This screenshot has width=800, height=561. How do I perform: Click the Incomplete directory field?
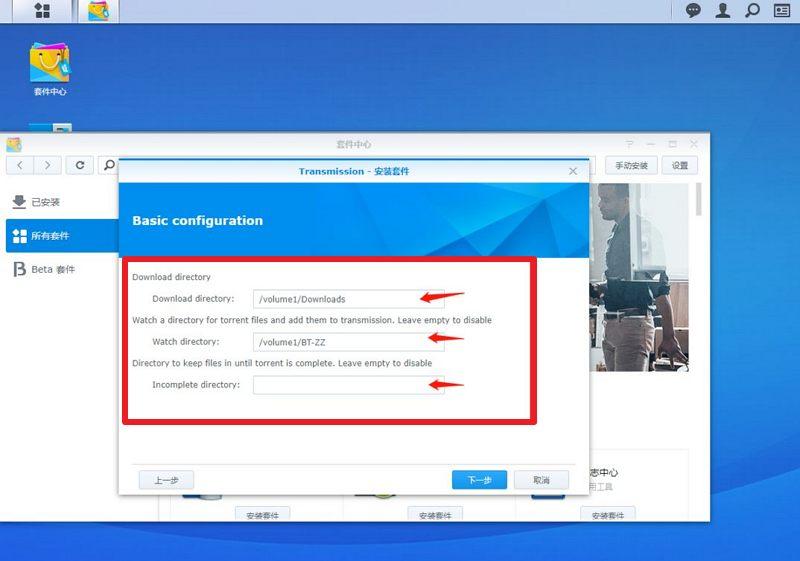coord(348,385)
